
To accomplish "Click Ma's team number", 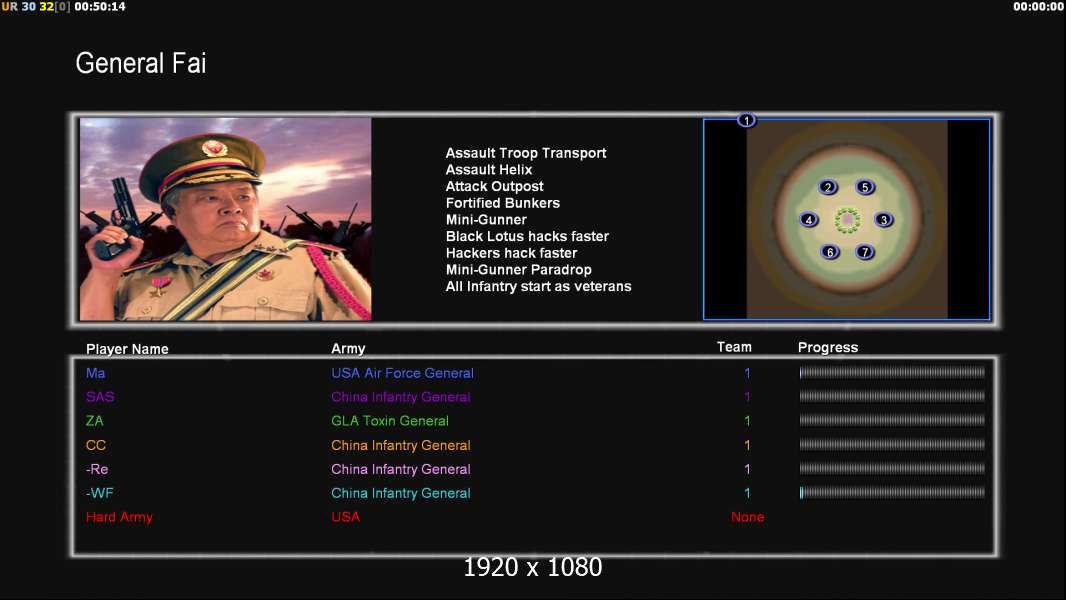I will [747, 373].
